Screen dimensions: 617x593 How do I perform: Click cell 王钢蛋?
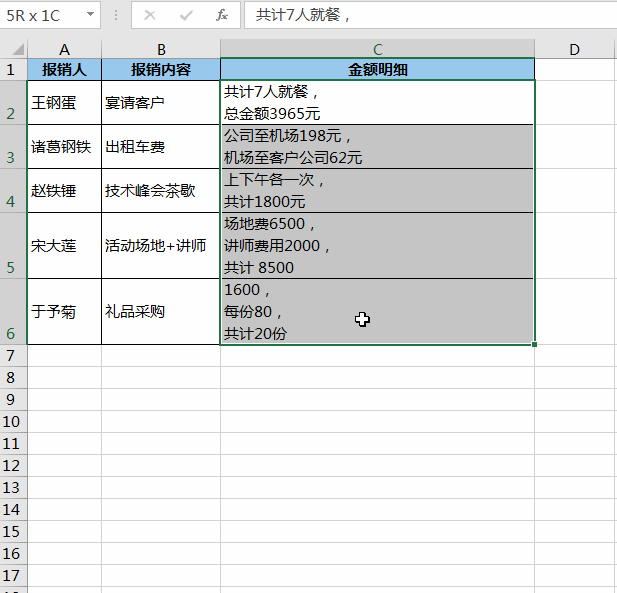[64, 103]
